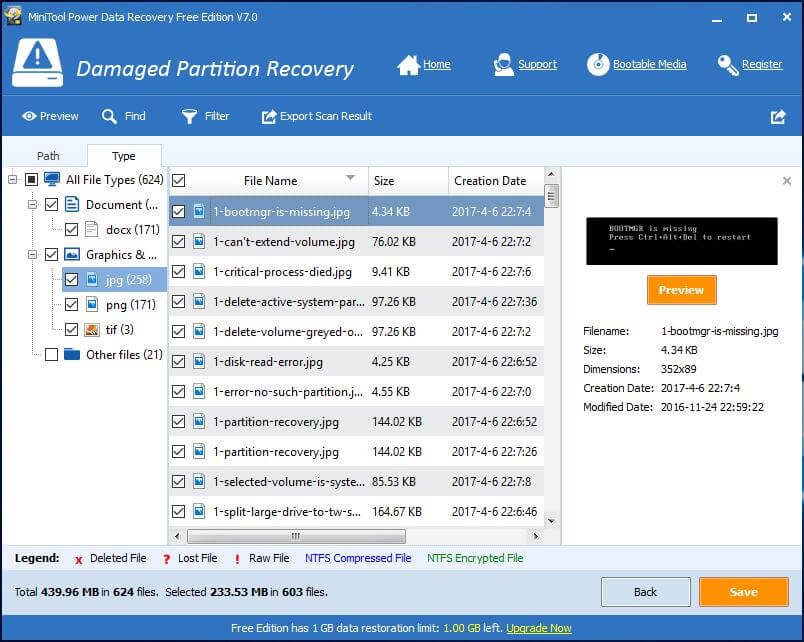Image resolution: width=804 pixels, height=642 pixels.
Task: Open Support via the headset icon
Action: (x=503, y=65)
